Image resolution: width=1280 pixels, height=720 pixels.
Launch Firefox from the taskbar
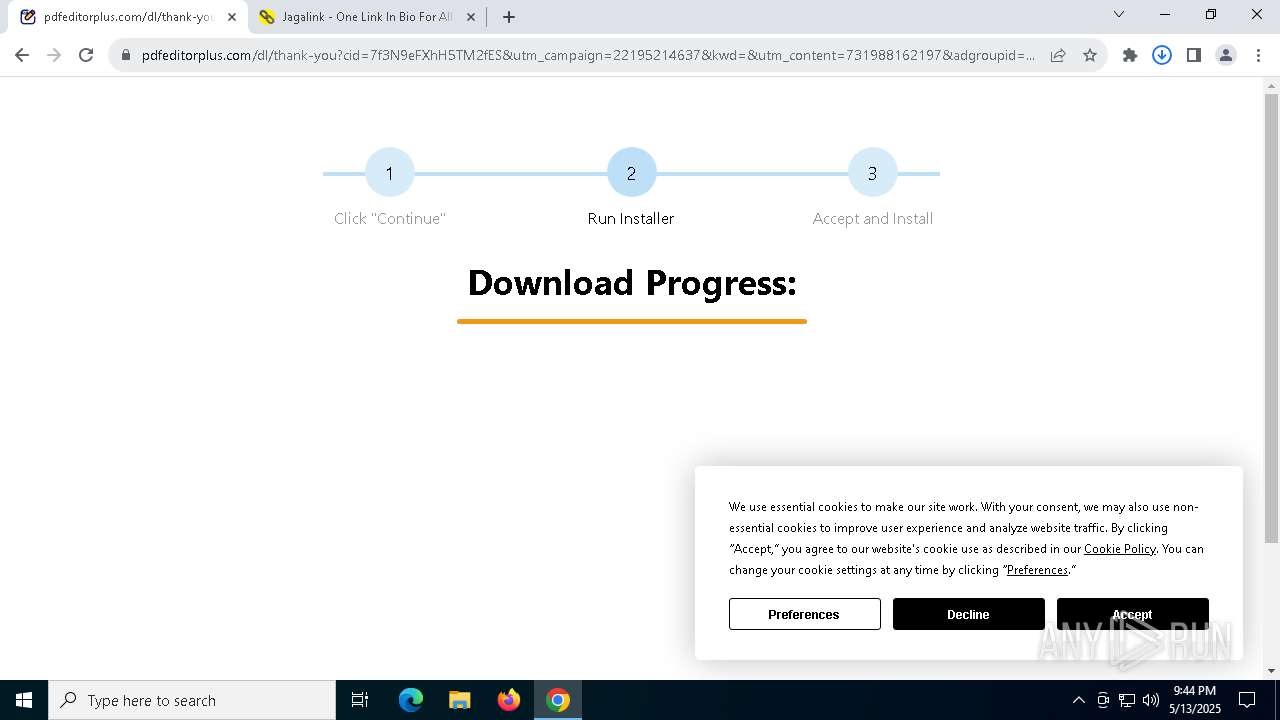point(509,700)
